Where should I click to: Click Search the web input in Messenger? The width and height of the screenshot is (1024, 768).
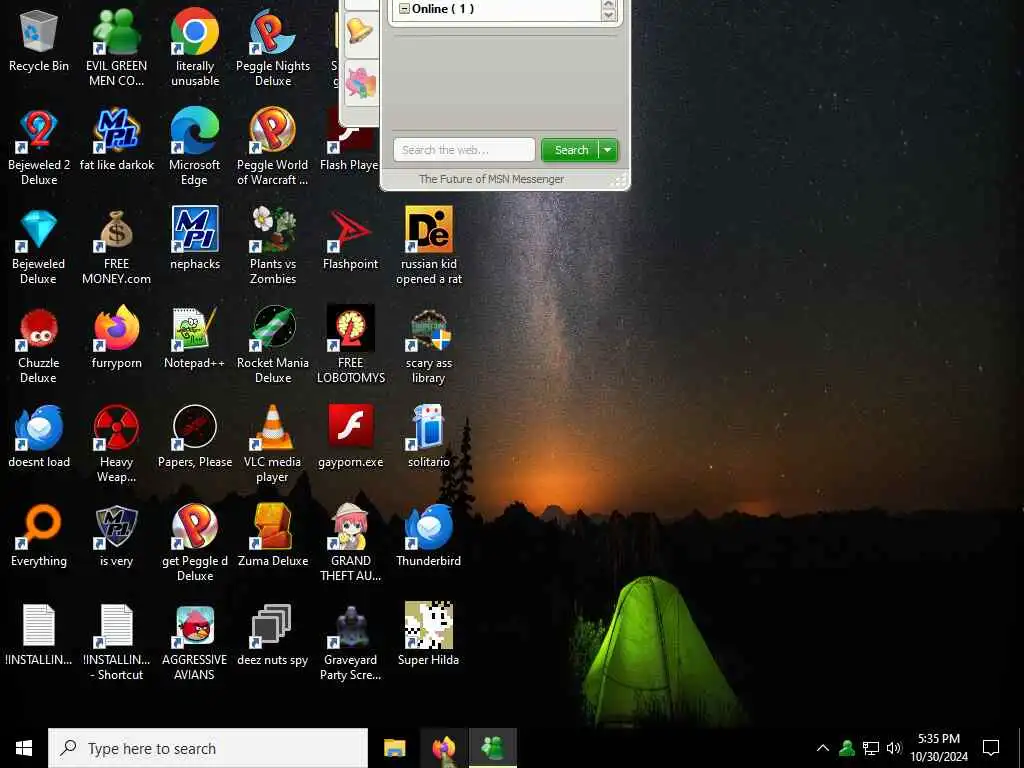click(464, 150)
